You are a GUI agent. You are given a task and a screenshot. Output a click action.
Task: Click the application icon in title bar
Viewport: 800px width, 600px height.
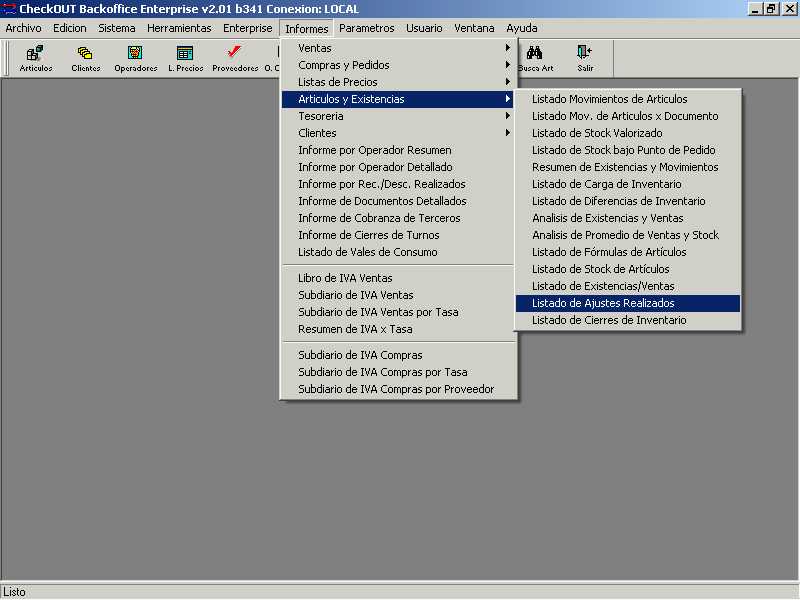(9, 9)
